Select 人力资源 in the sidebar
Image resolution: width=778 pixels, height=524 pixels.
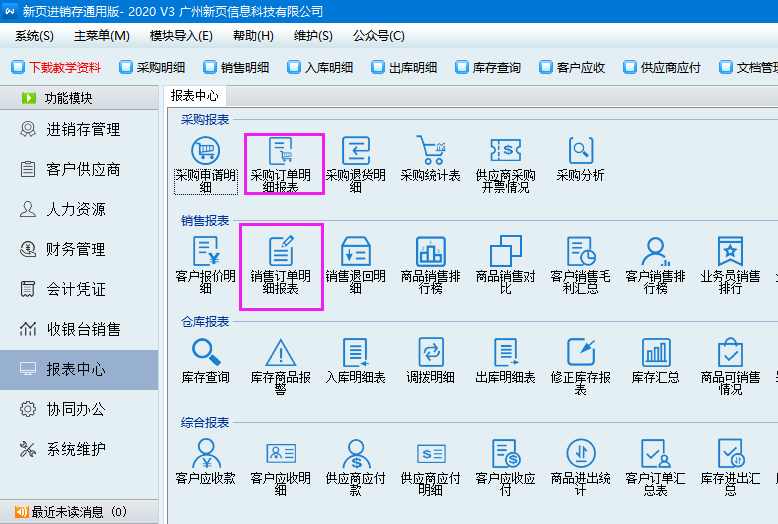pos(79,209)
